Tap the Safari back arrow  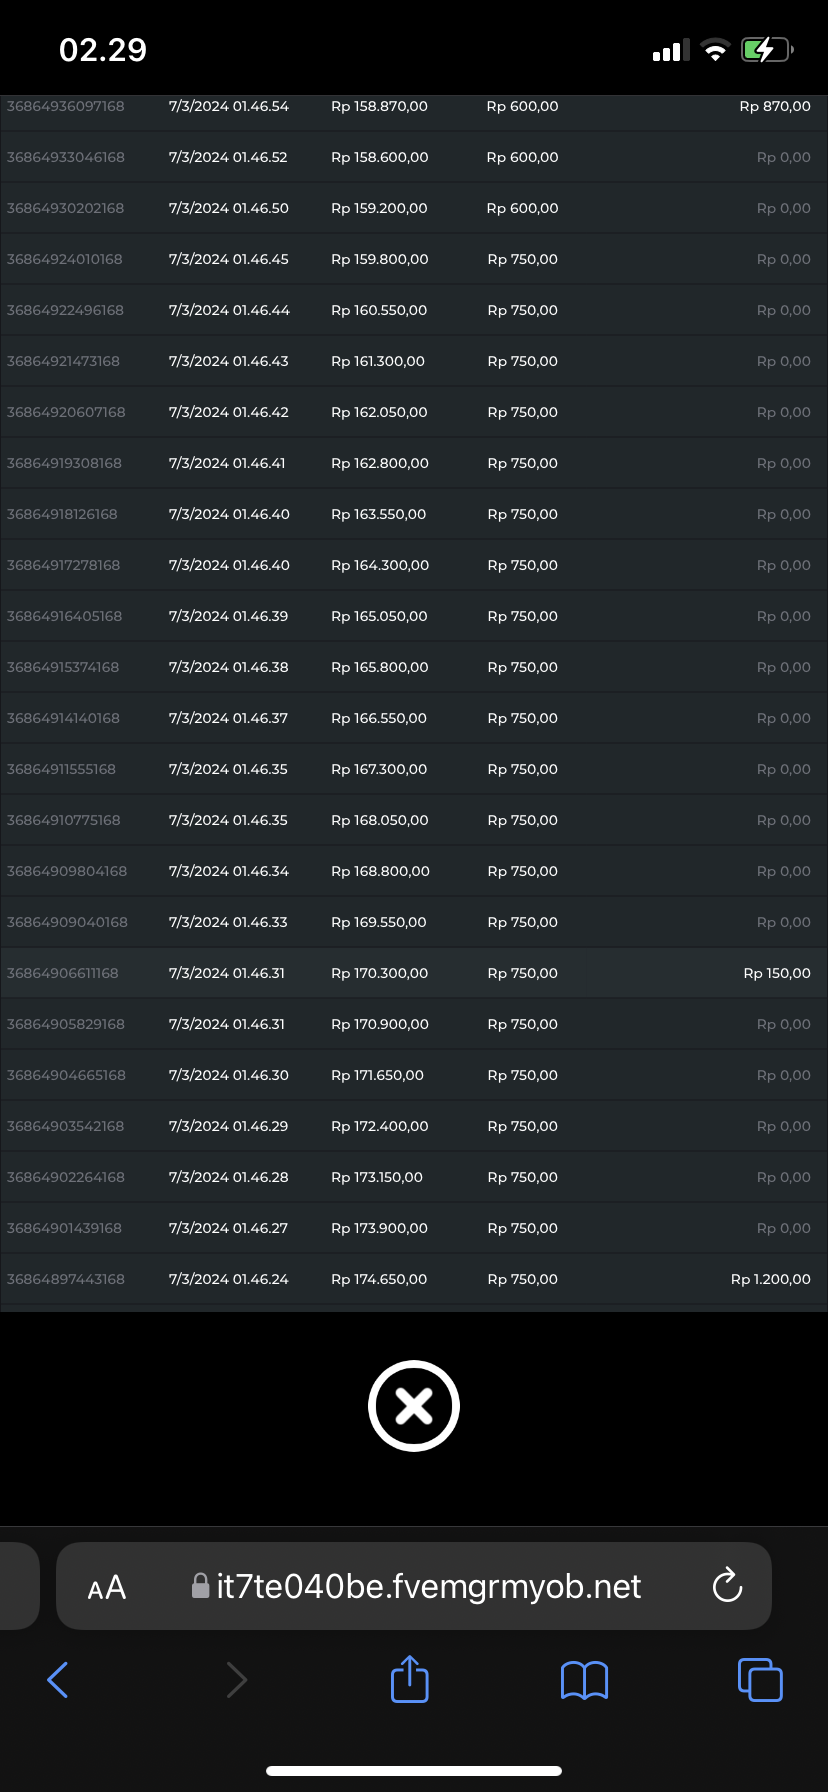coord(58,1679)
